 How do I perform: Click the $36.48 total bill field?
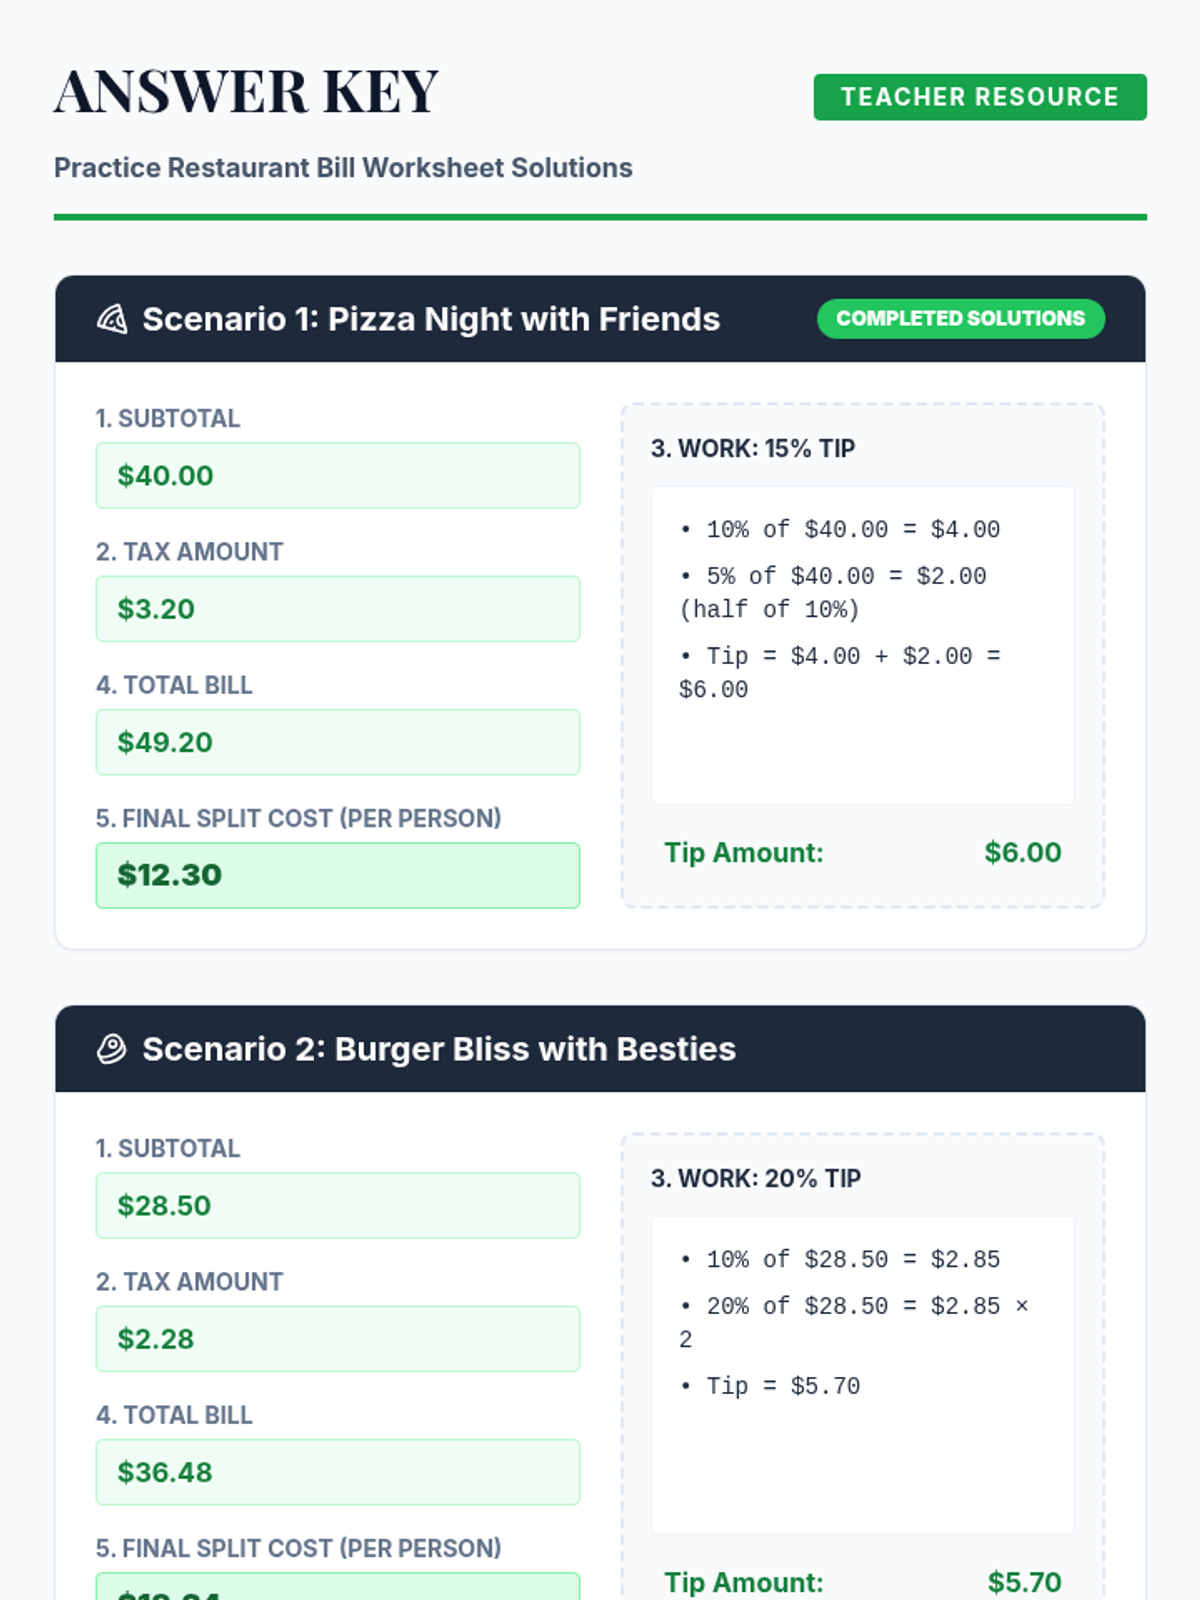click(337, 1472)
